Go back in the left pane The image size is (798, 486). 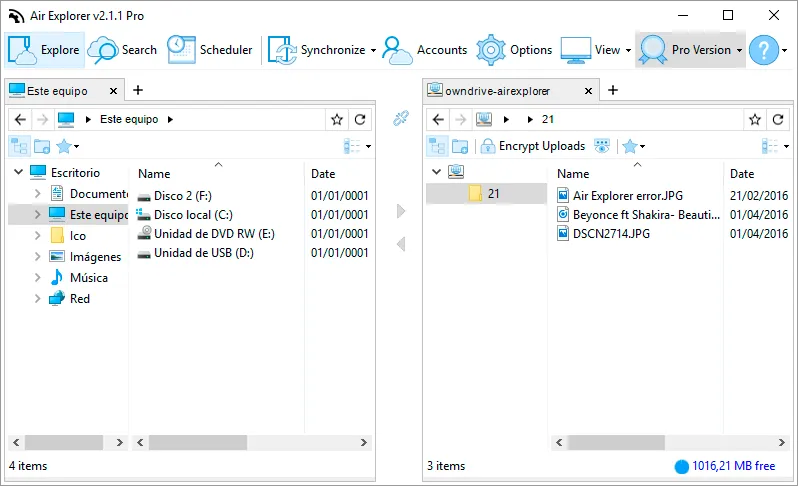click(x=20, y=120)
